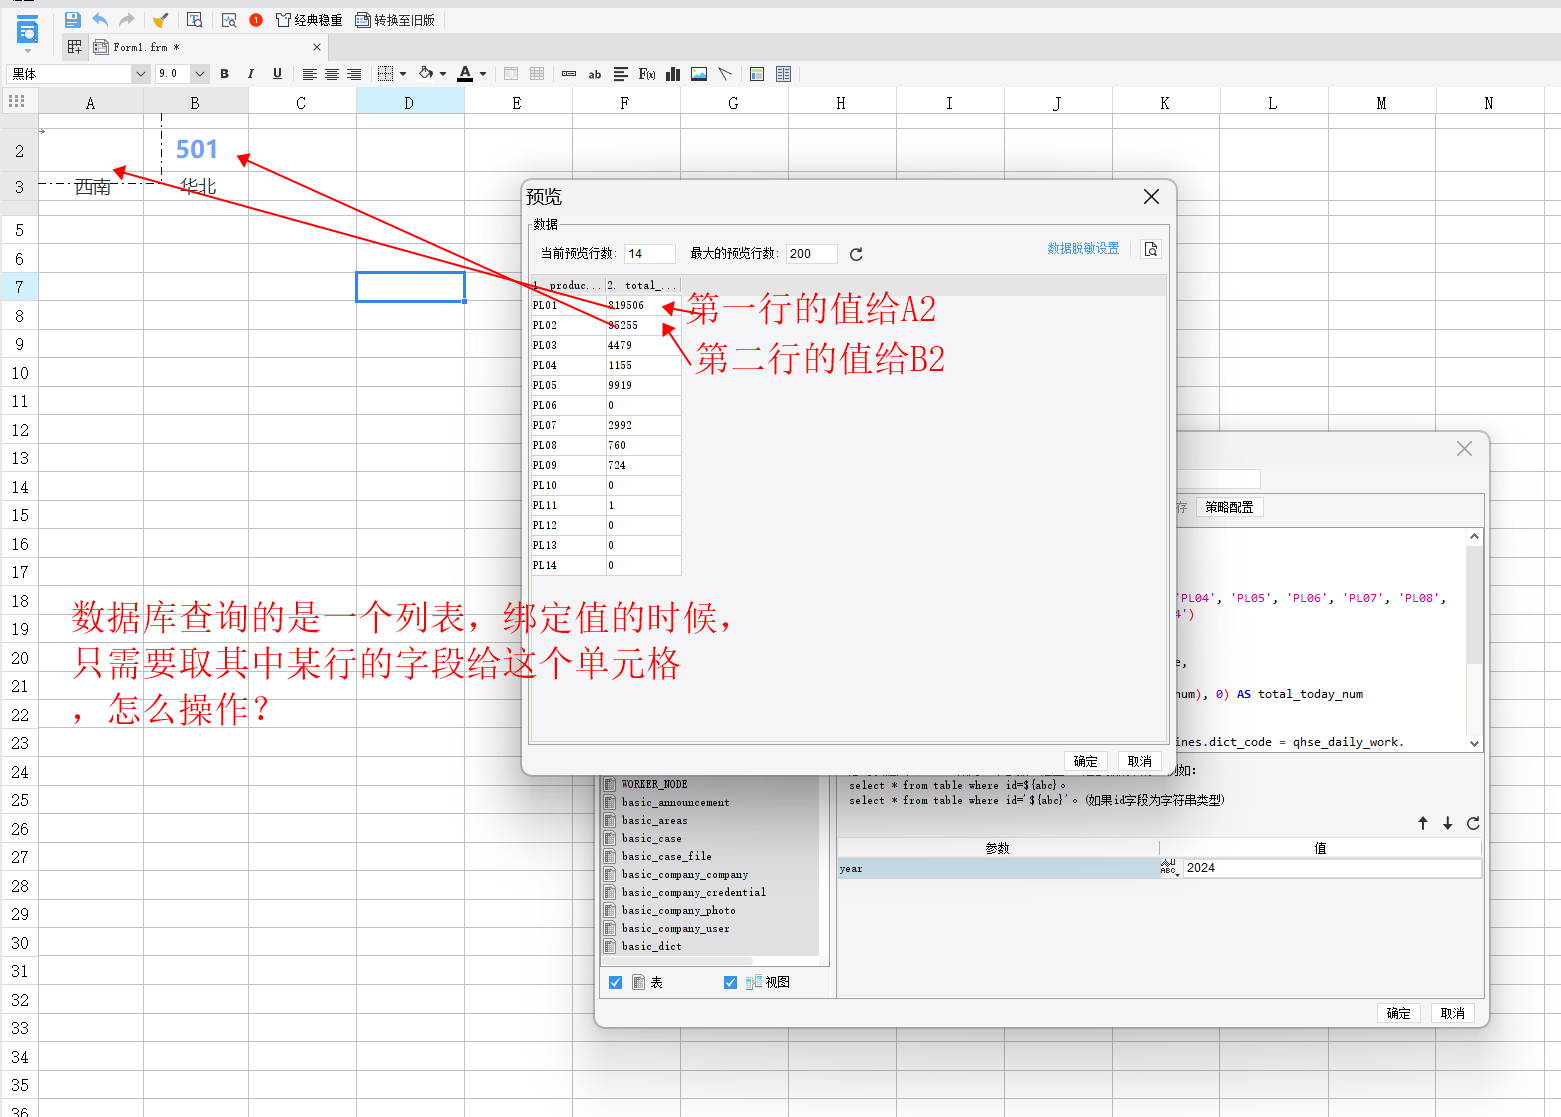1561x1117 pixels.
Task: Open the year parameter type dropdown
Action: tap(1170, 868)
